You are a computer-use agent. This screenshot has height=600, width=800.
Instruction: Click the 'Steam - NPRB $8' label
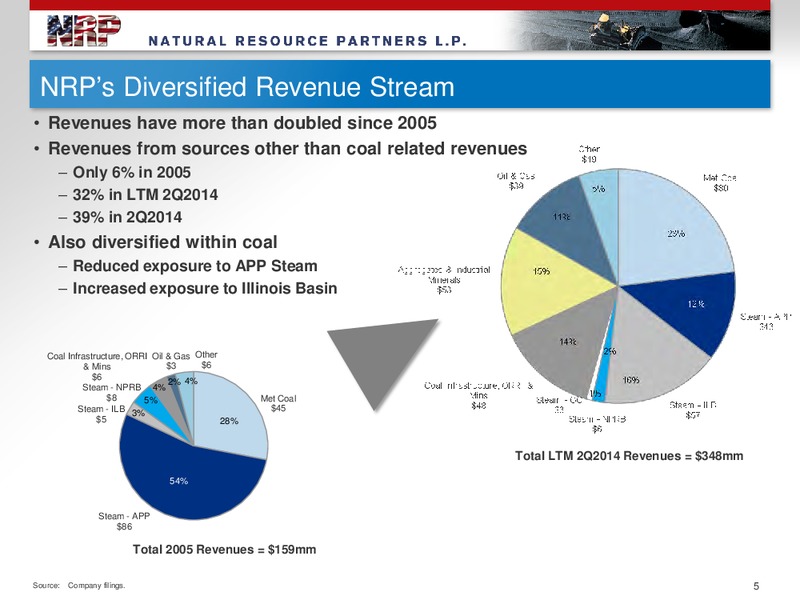point(111,392)
